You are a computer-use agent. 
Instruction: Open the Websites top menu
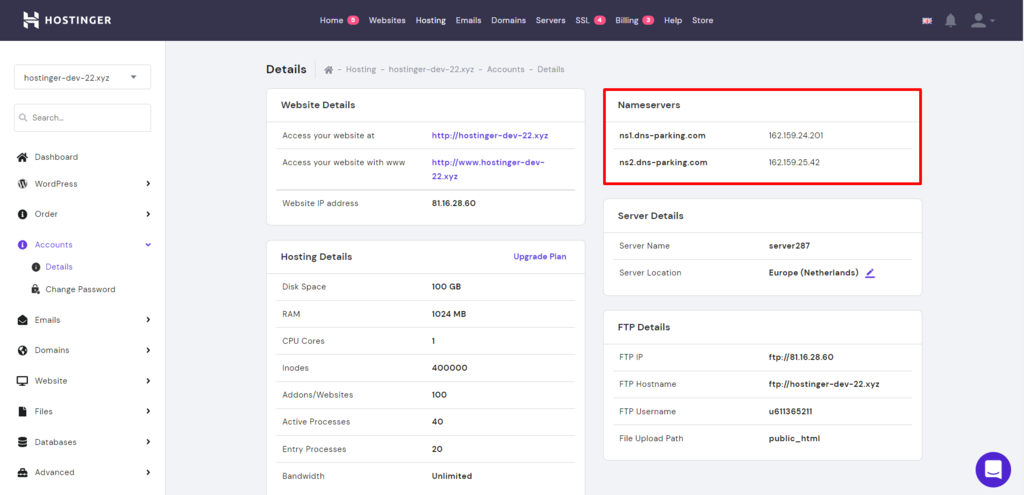(x=387, y=20)
